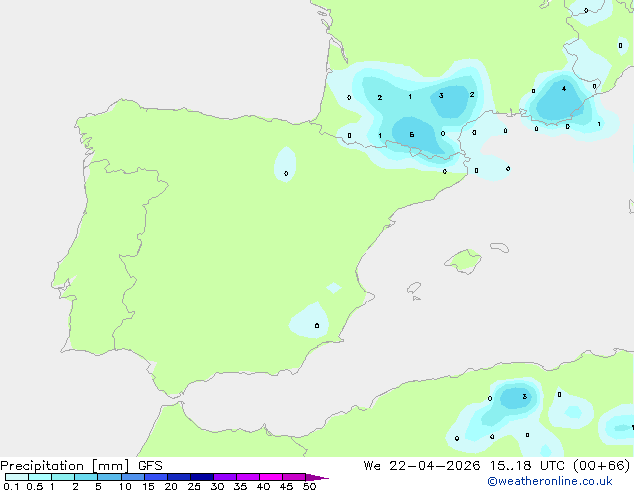Click the 30–35 mm purple legend swatch
The image size is (634, 490).
click(225, 477)
